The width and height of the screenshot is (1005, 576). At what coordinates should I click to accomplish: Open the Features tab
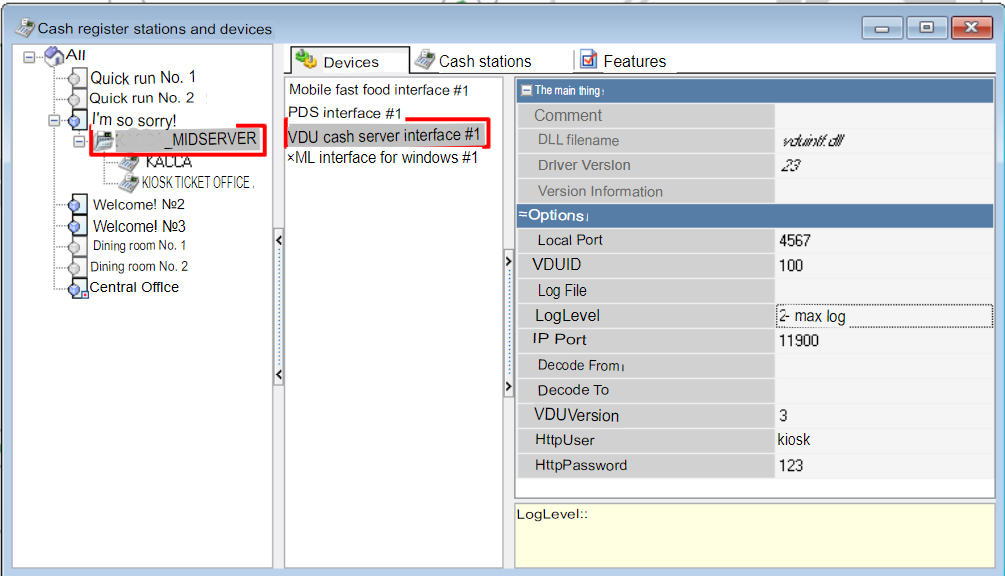(634, 61)
